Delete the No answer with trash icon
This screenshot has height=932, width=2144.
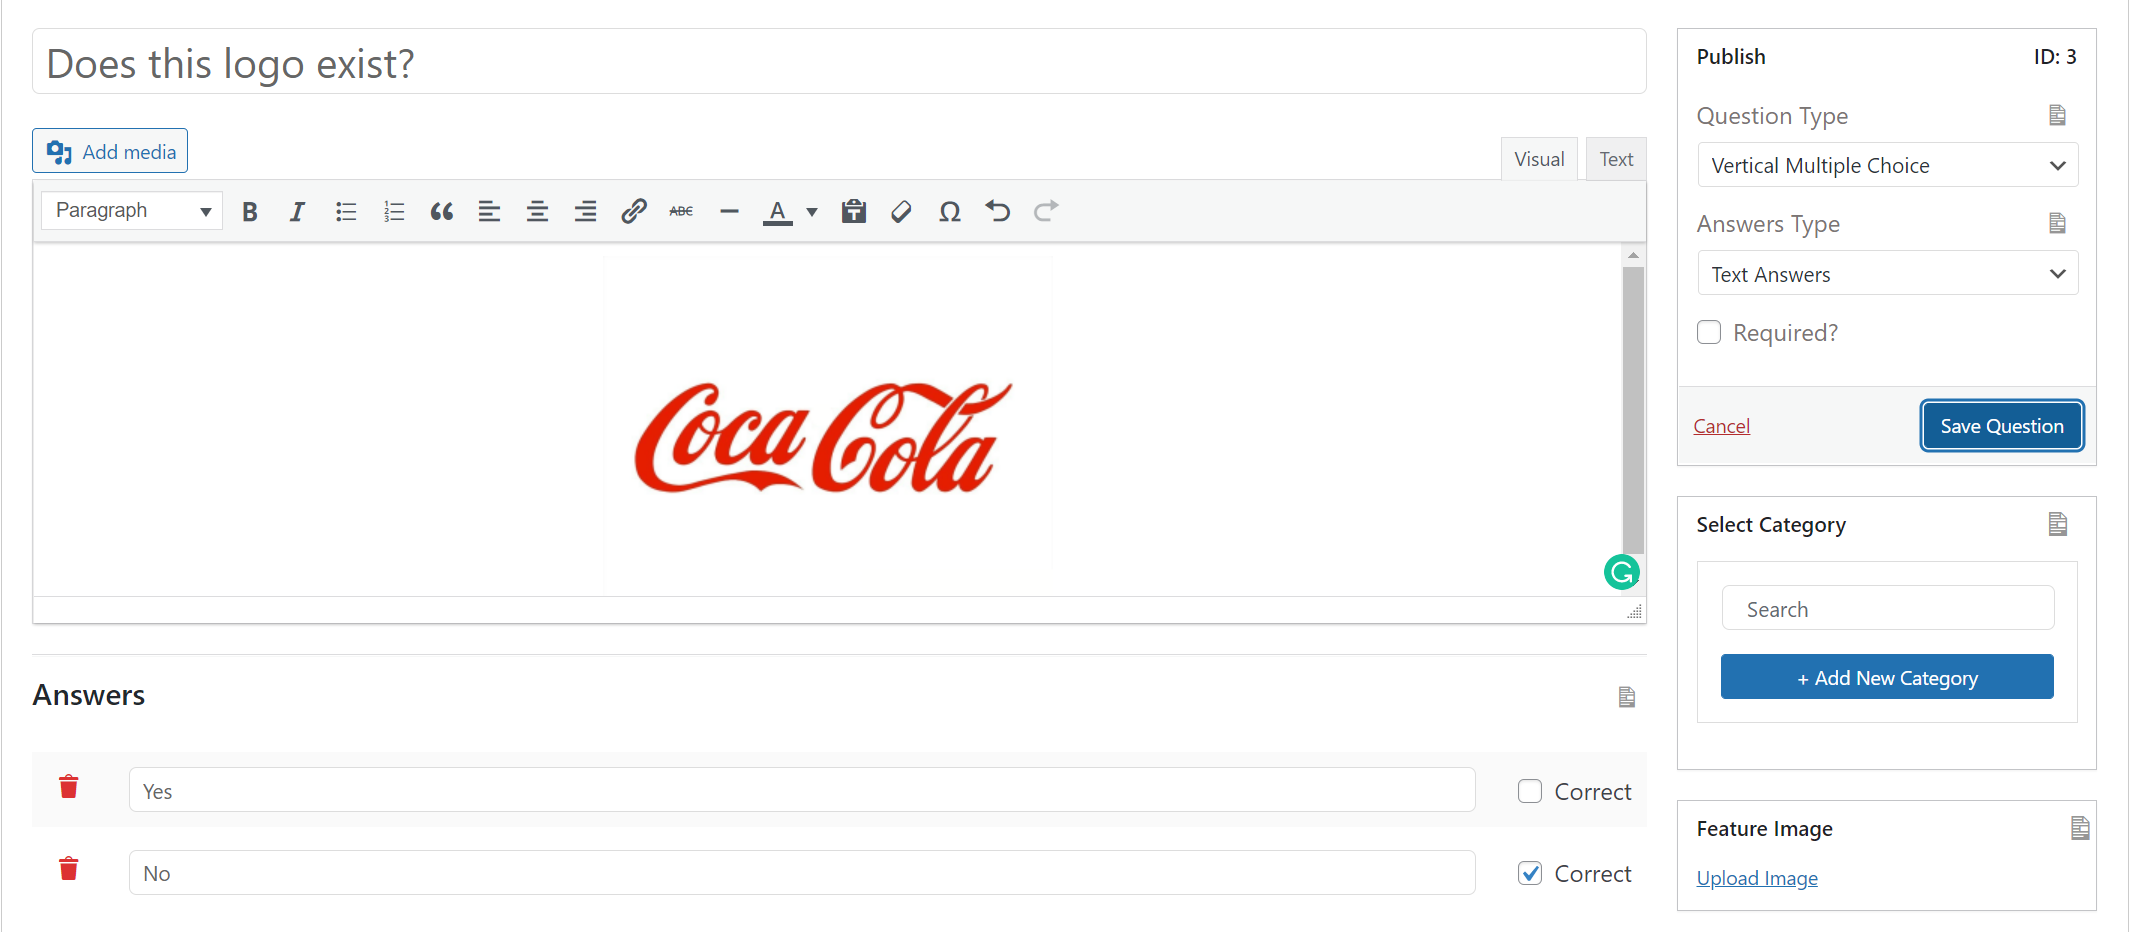pyautogui.click(x=69, y=869)
